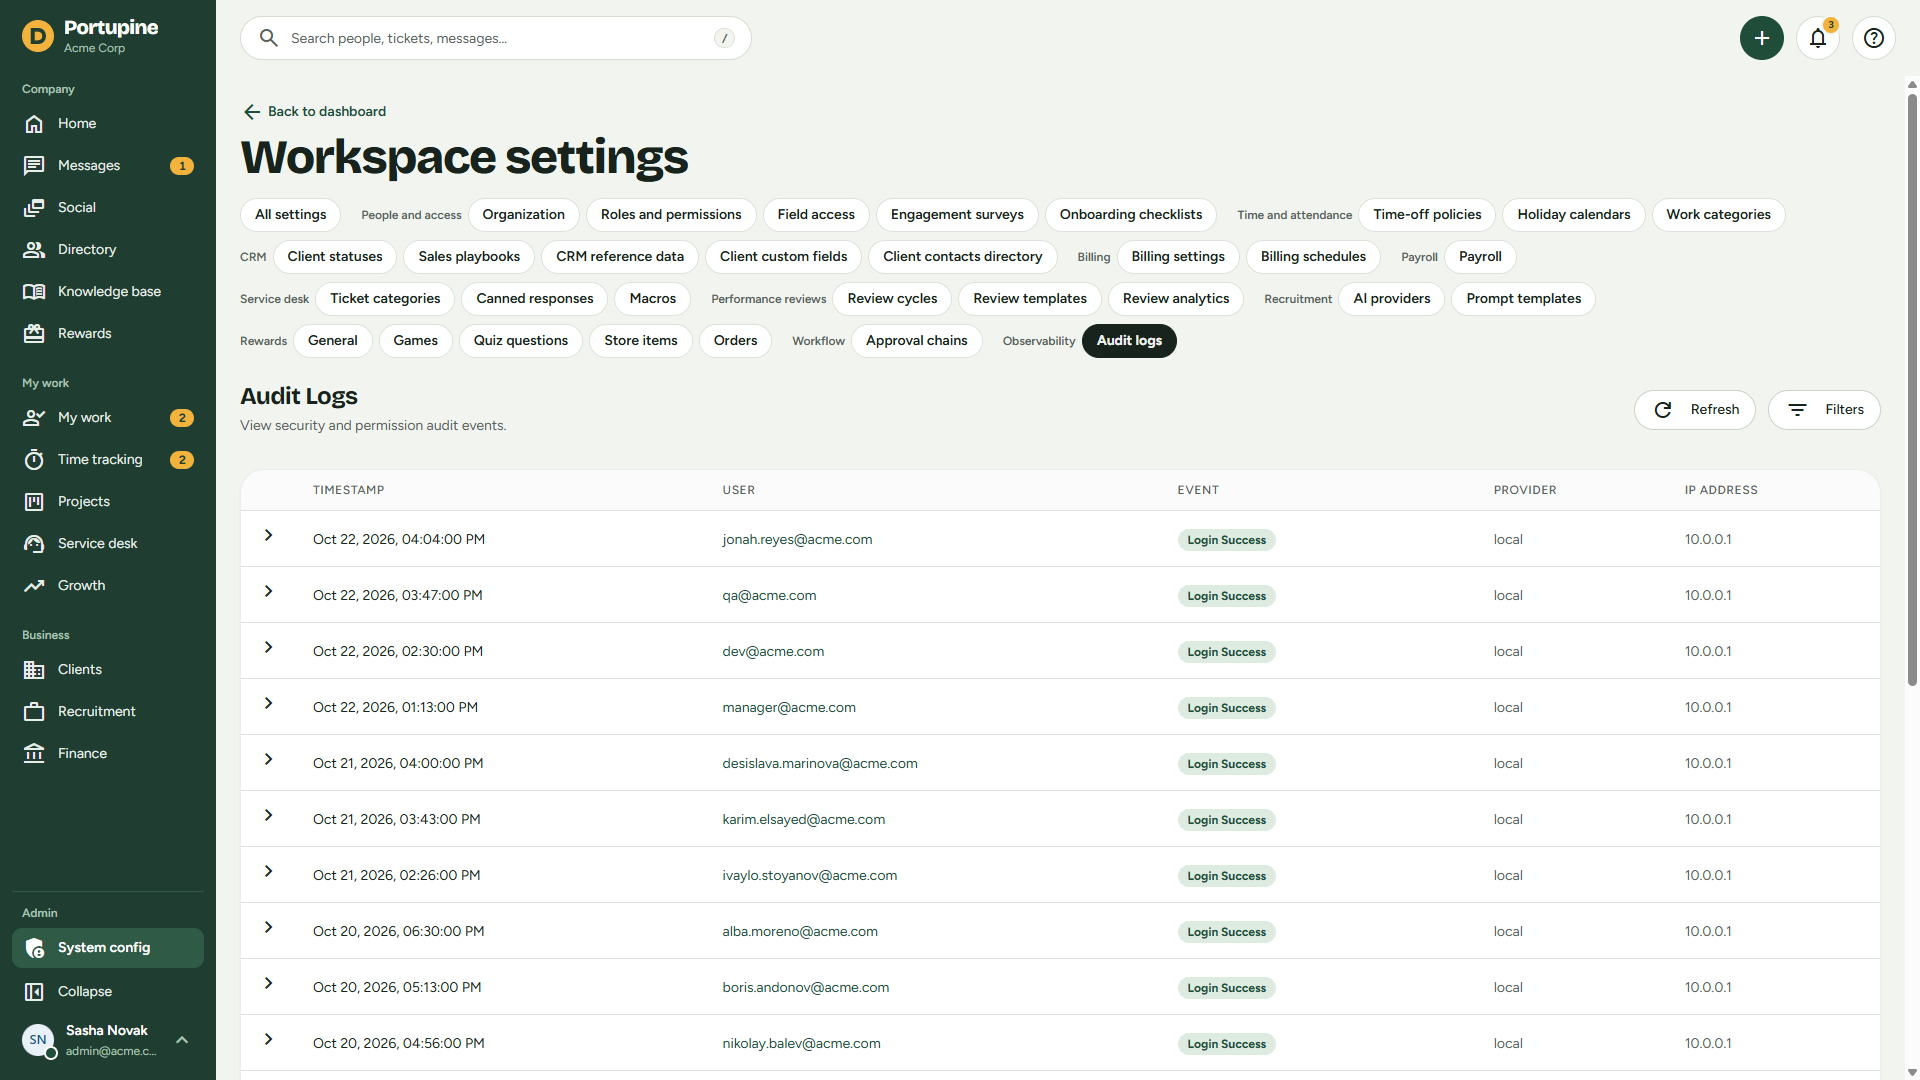Open the Canned responses tab

[535, 299]
